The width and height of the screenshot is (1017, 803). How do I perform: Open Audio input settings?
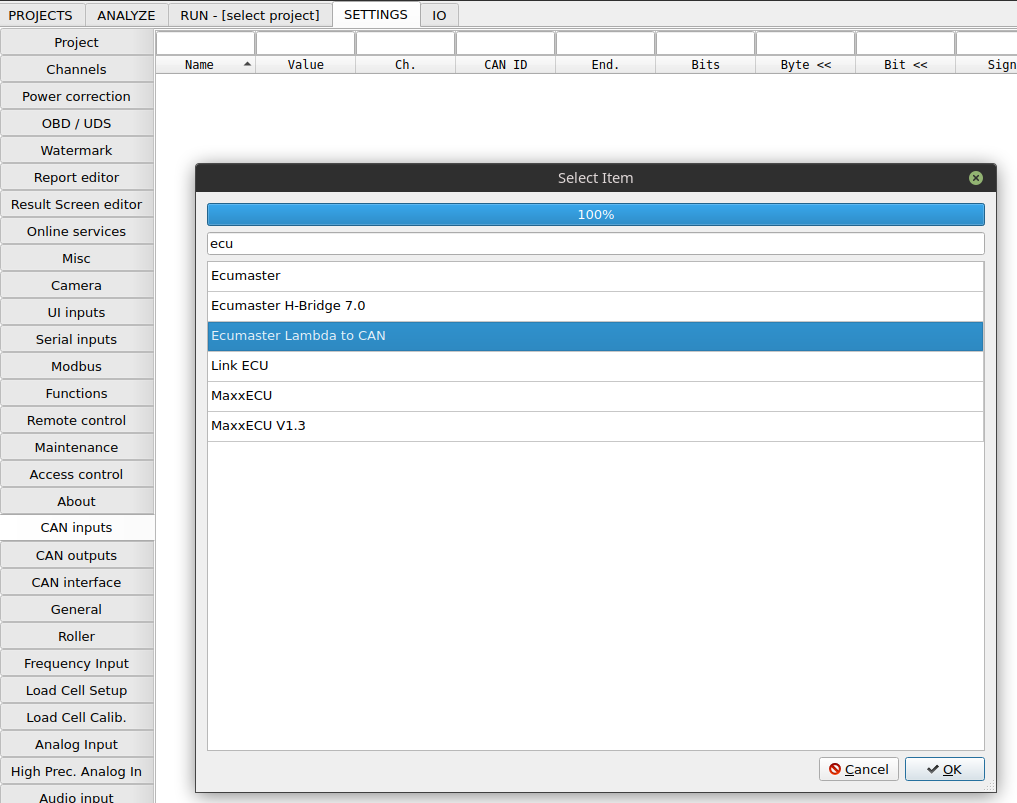click(77, 795)
